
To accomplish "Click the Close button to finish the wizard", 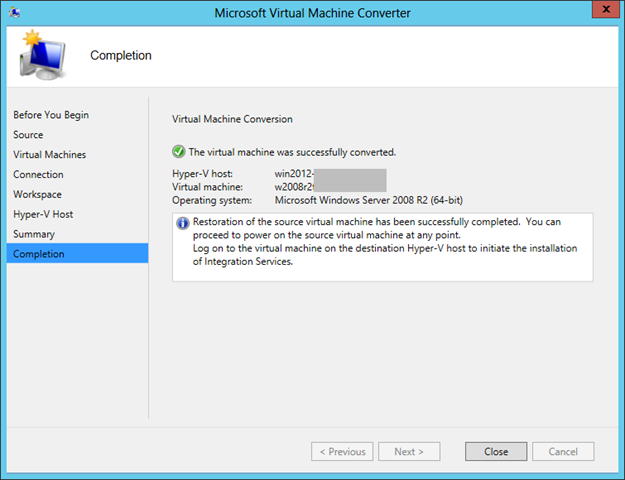I will 496,451.
